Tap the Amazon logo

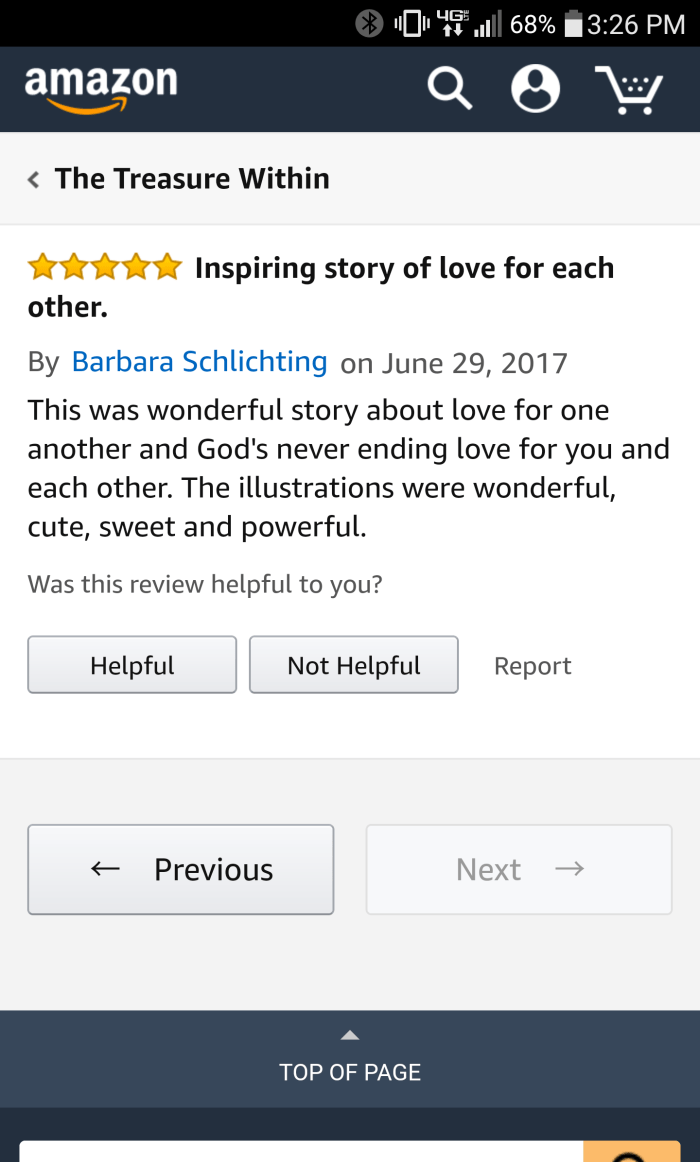coord(100,88)
